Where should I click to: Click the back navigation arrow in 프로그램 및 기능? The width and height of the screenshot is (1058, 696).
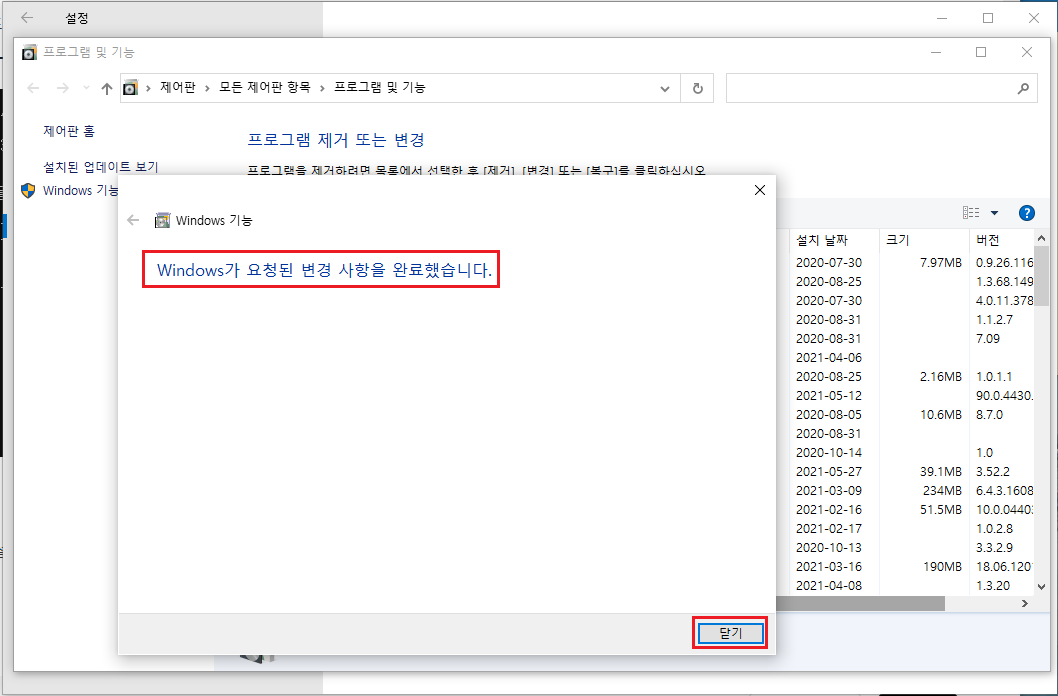(33, 88)
